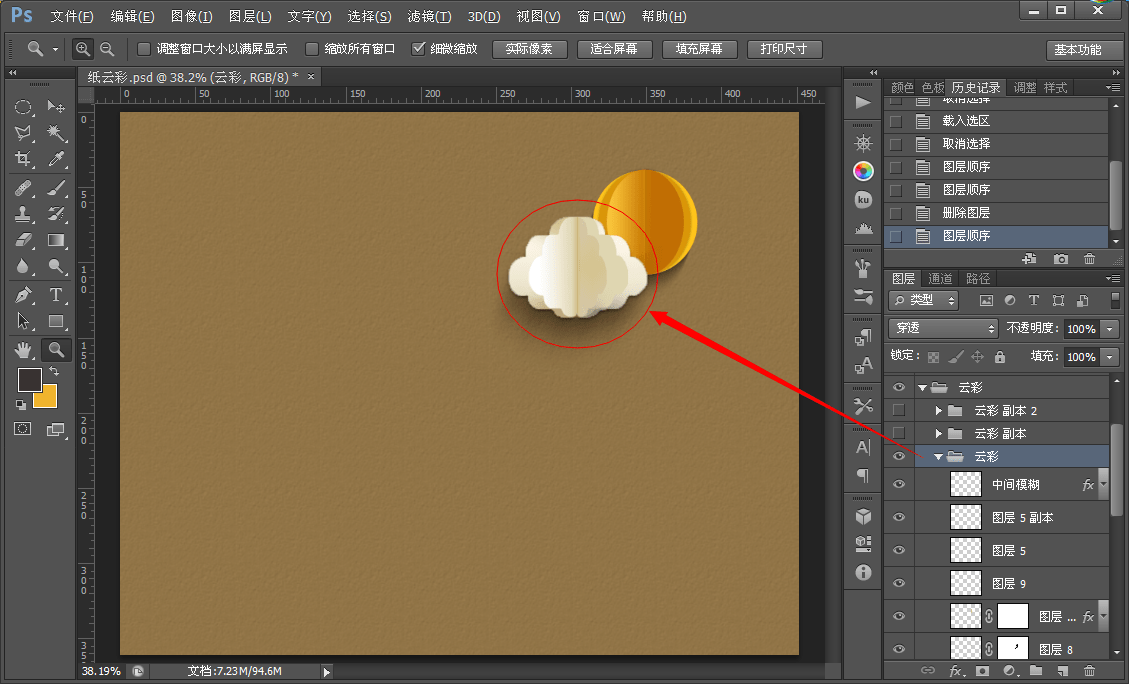Open the zoom tool preset picker arrow
Image resolution: width=1129 pixels, height=684 pixels.
click(x=55, y=49)
